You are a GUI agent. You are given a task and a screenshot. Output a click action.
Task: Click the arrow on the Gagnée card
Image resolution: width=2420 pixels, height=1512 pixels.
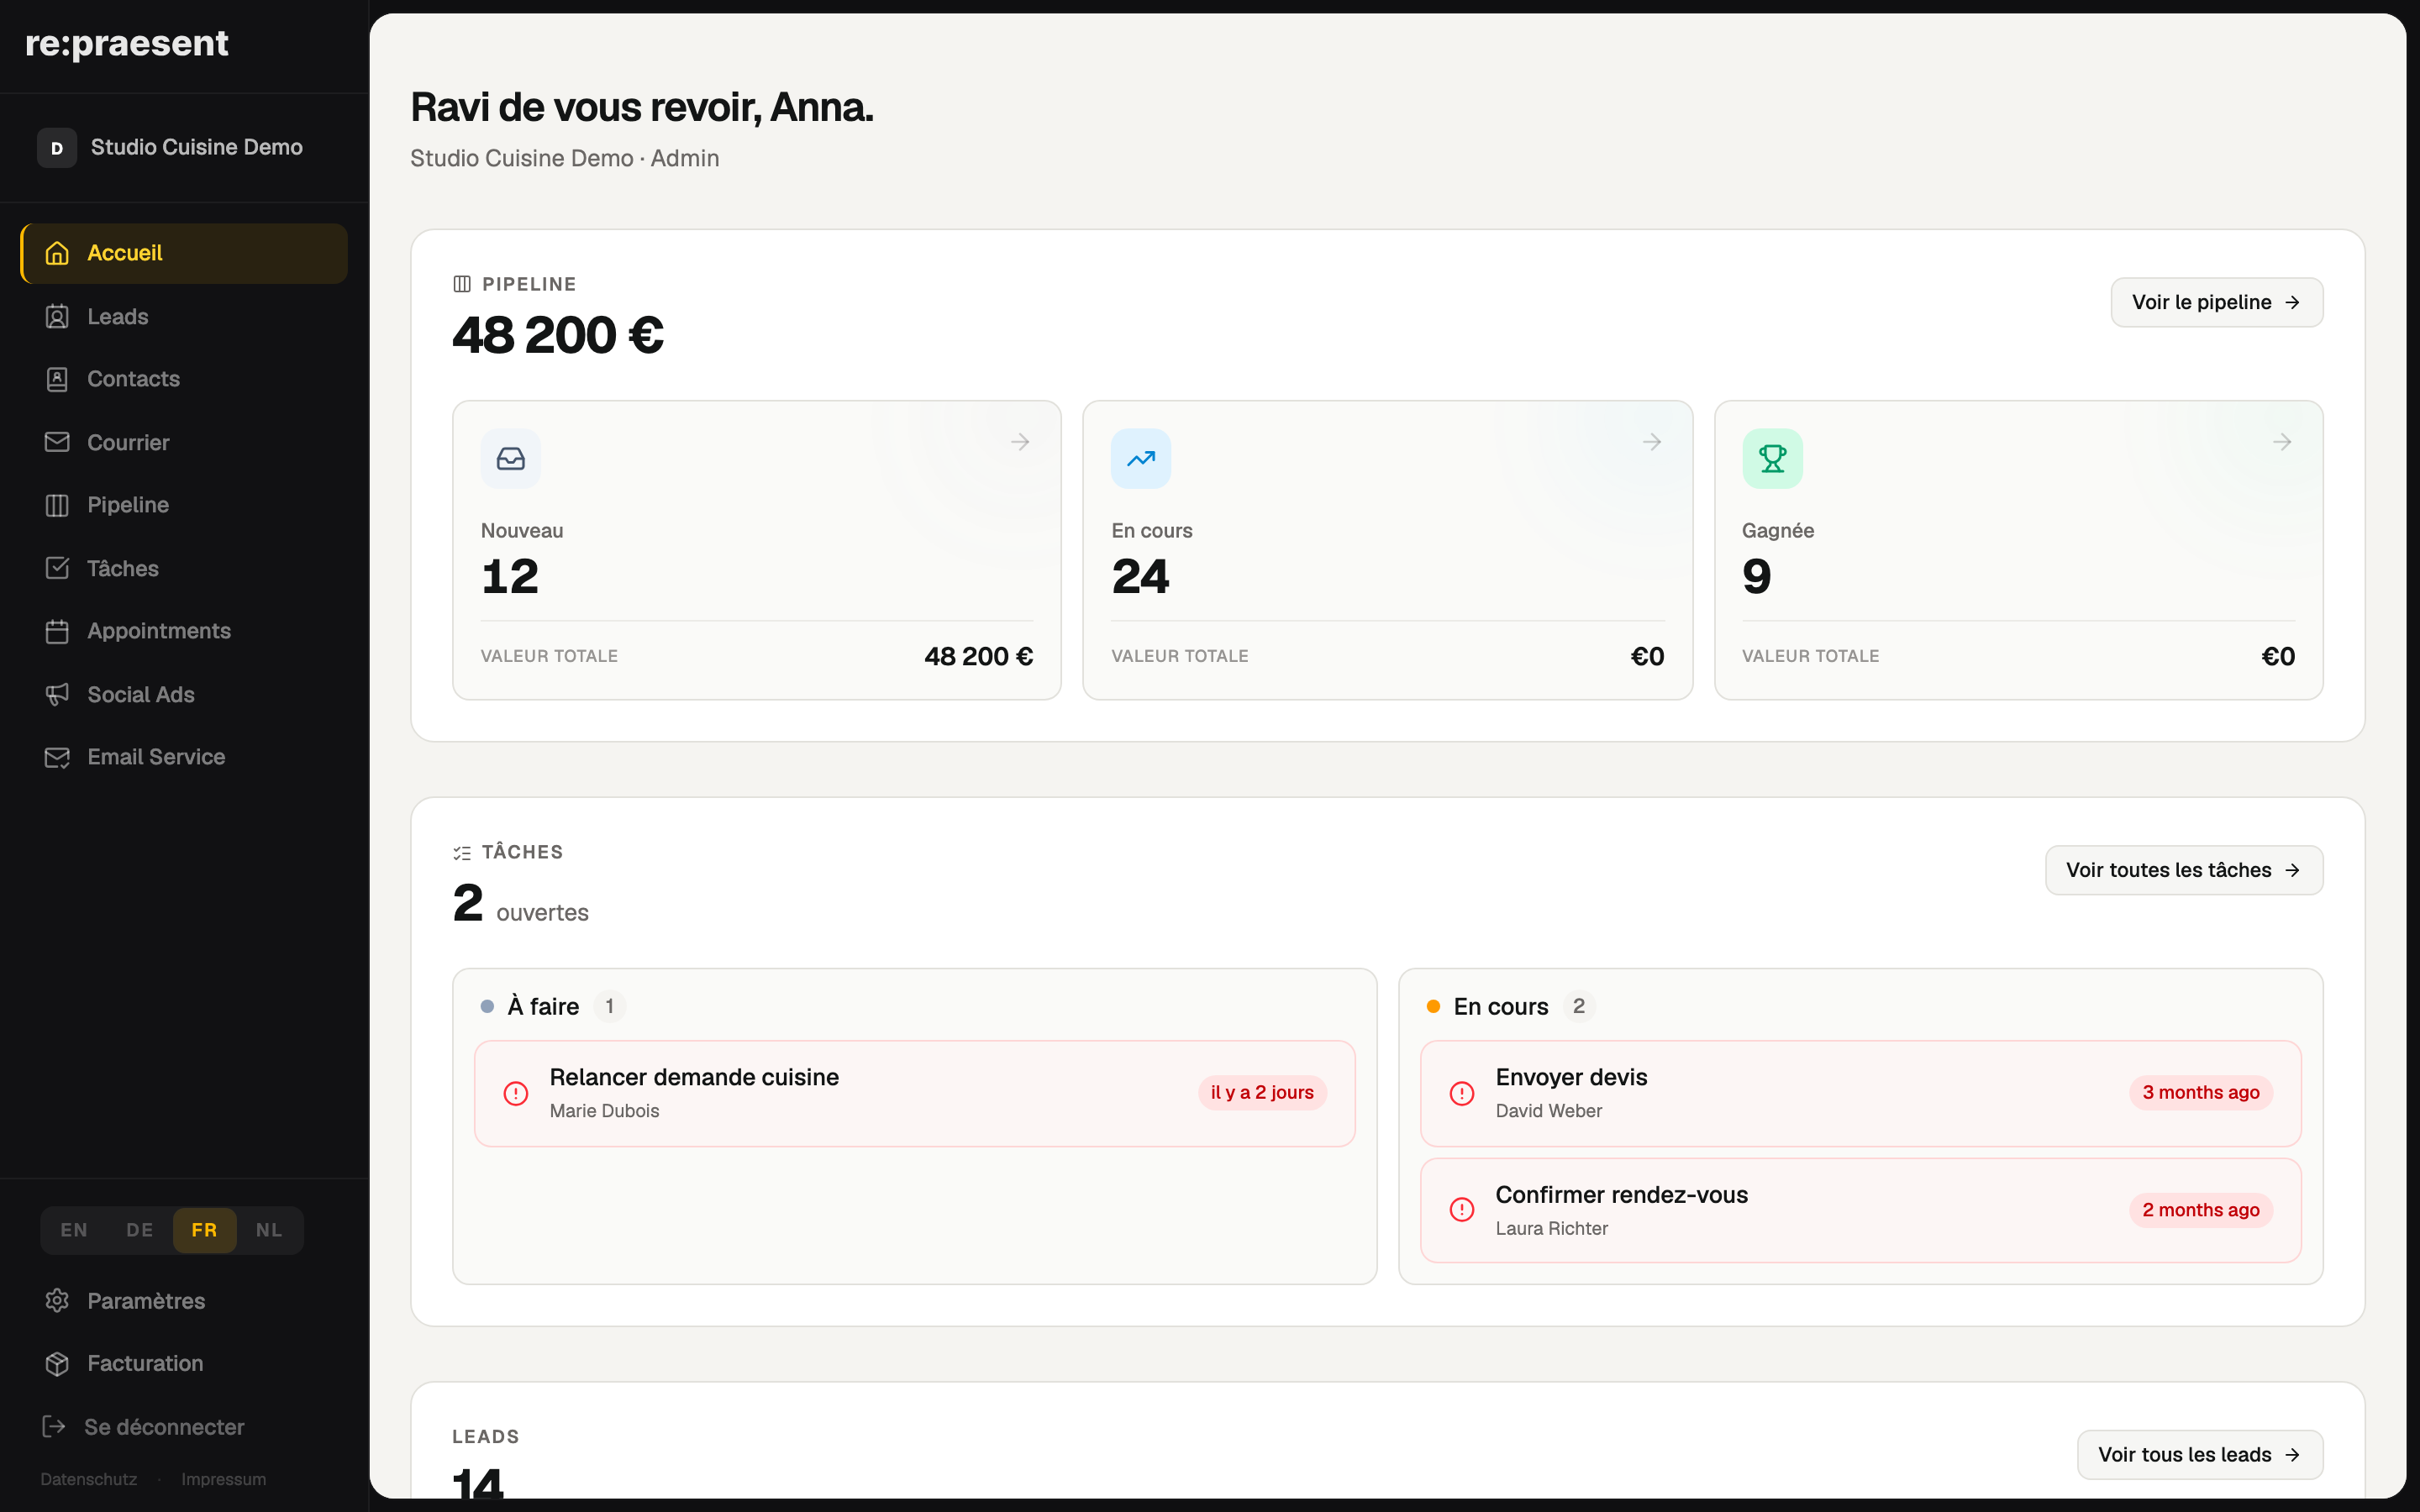(2282, 442)
